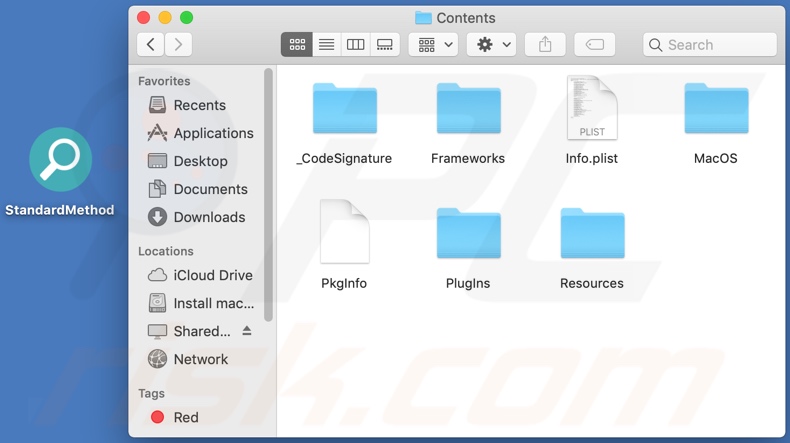Open Applications in the sidebar
Image resolution: width=790 pixels, height=443 pixels.
coord(201,133)
